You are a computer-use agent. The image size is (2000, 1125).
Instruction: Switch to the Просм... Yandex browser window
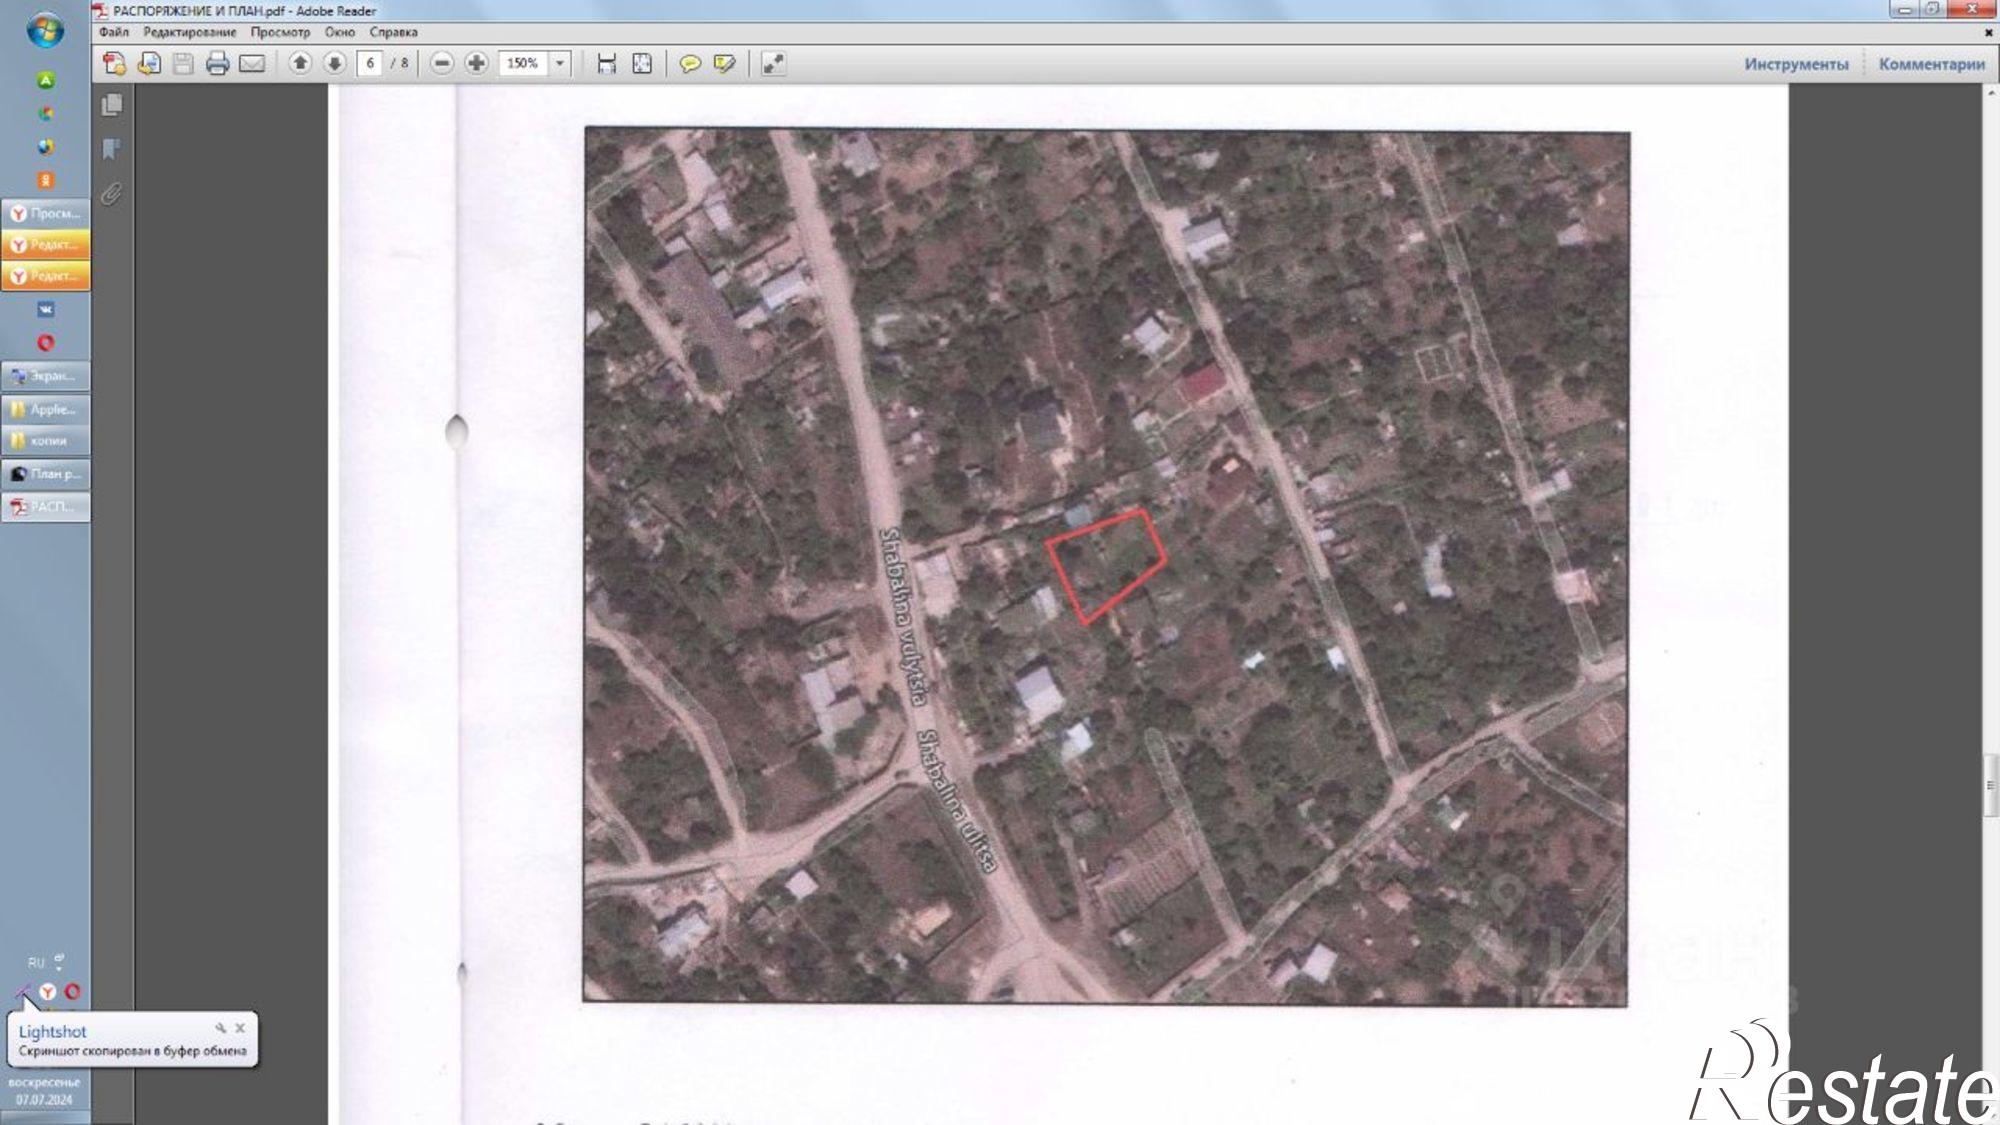(x=45, y=213)
